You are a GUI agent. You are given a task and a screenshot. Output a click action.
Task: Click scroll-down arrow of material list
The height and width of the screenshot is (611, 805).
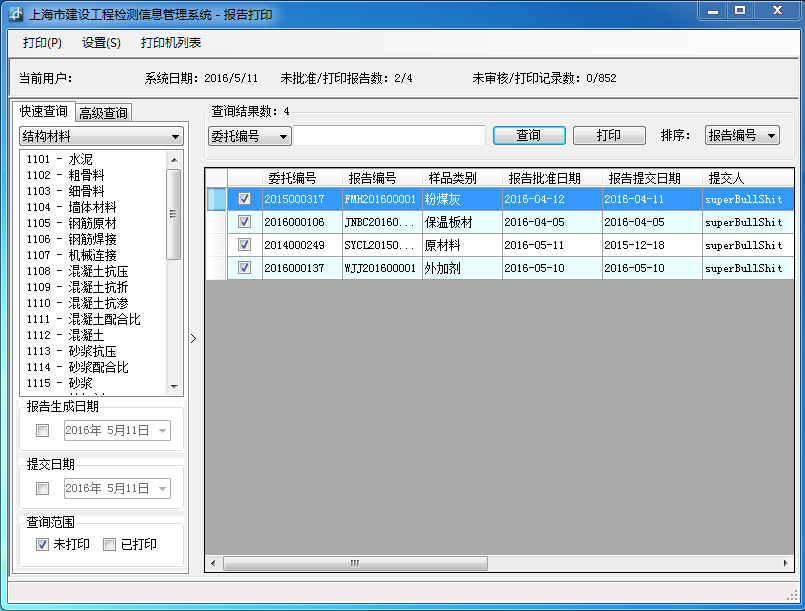coord(174,387)
